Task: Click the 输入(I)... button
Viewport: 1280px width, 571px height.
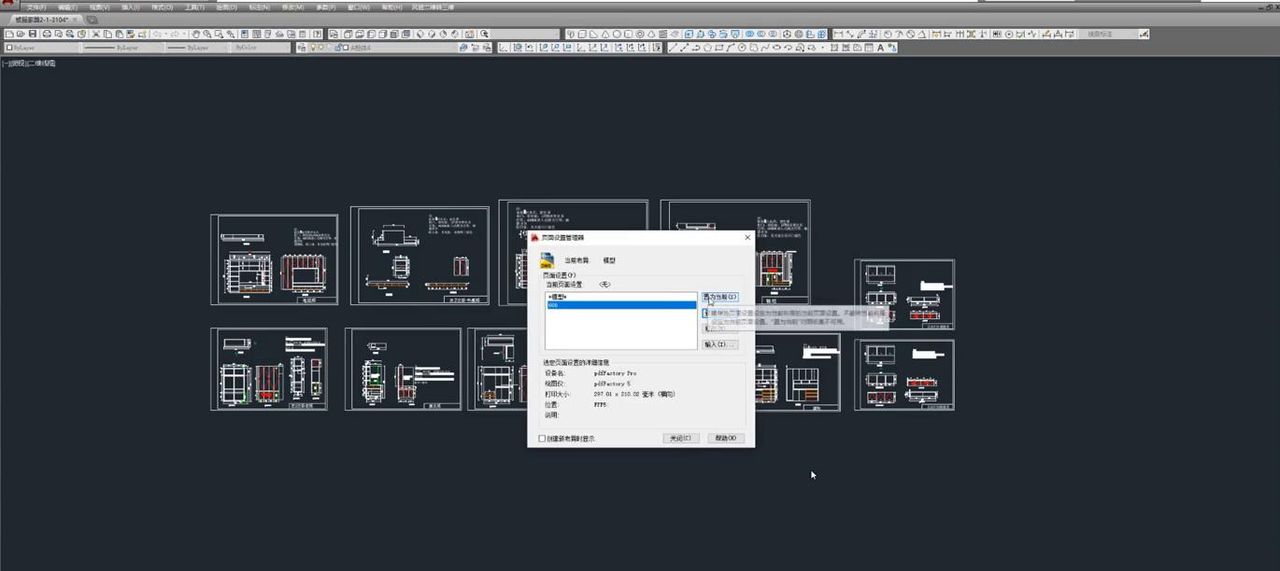Action: coord(720,344)
